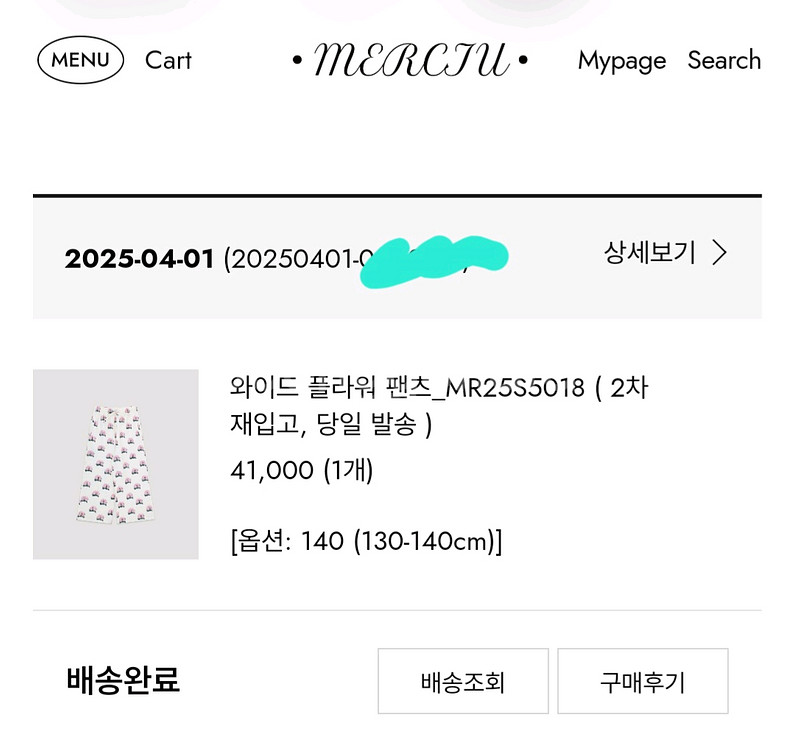The height and width of the screenshot is (750, 795).
Task: Click the 배송완료 delivery status label
Action: coord(123,680)
